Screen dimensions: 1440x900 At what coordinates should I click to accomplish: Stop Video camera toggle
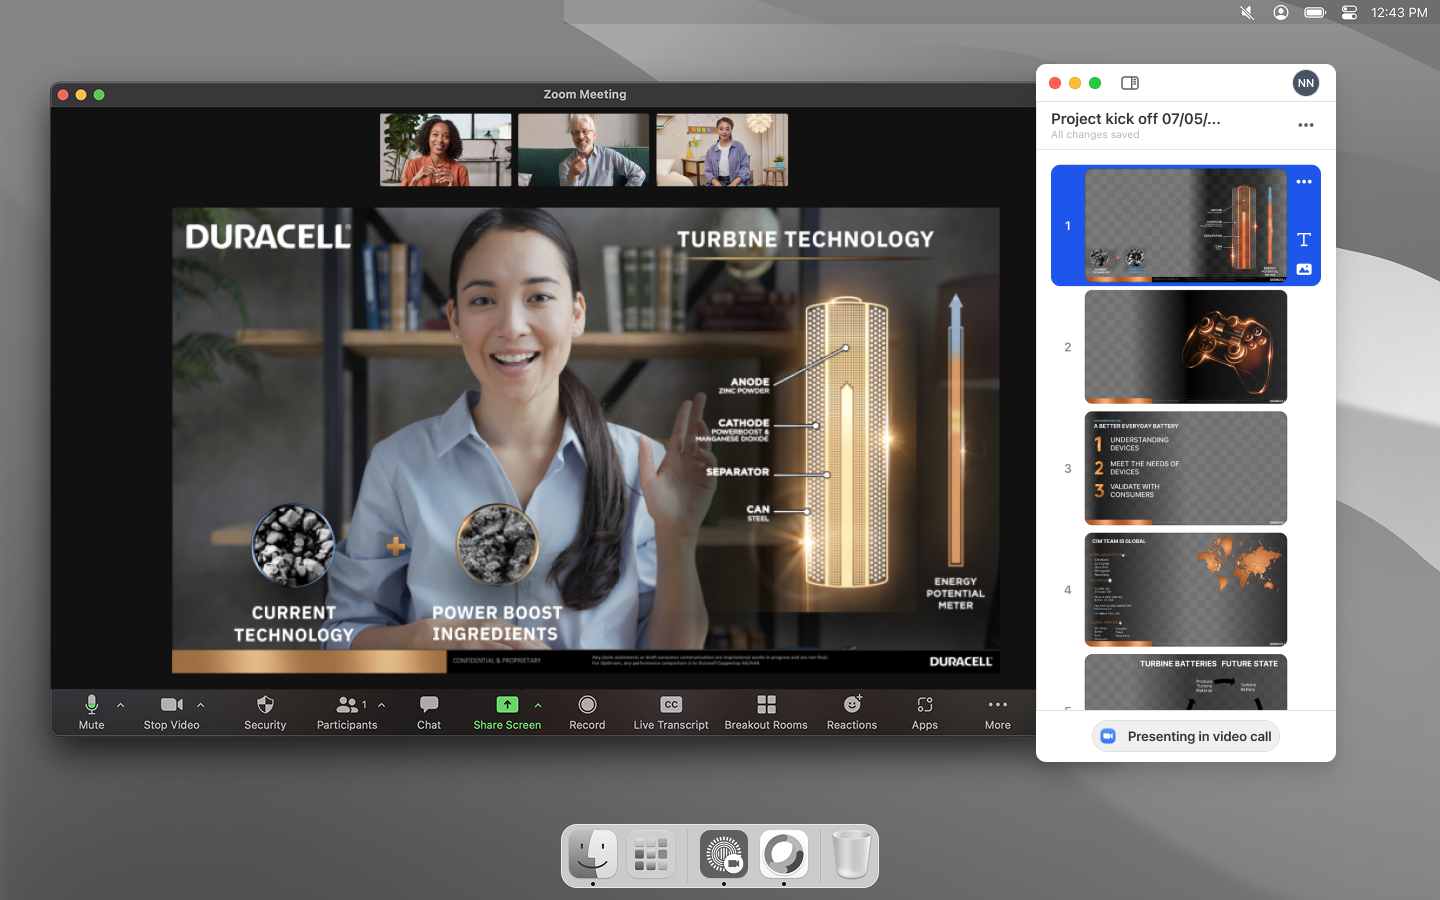171,712
